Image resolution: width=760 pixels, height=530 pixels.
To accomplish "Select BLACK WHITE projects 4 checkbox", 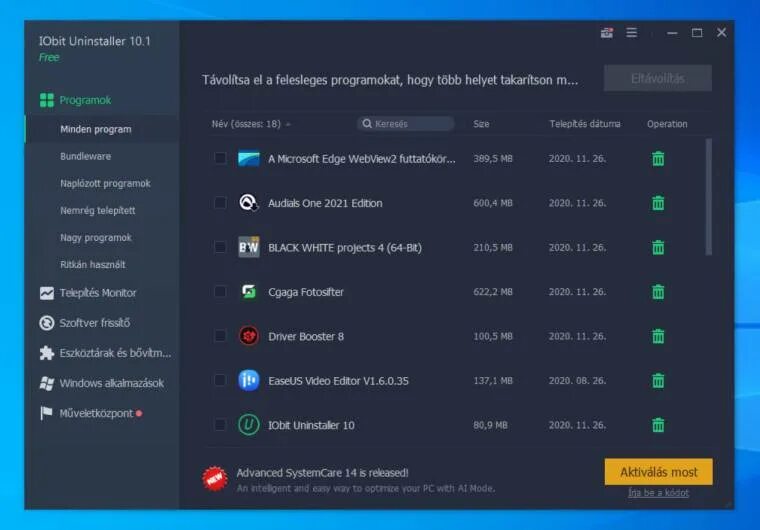I will (220, 247).
